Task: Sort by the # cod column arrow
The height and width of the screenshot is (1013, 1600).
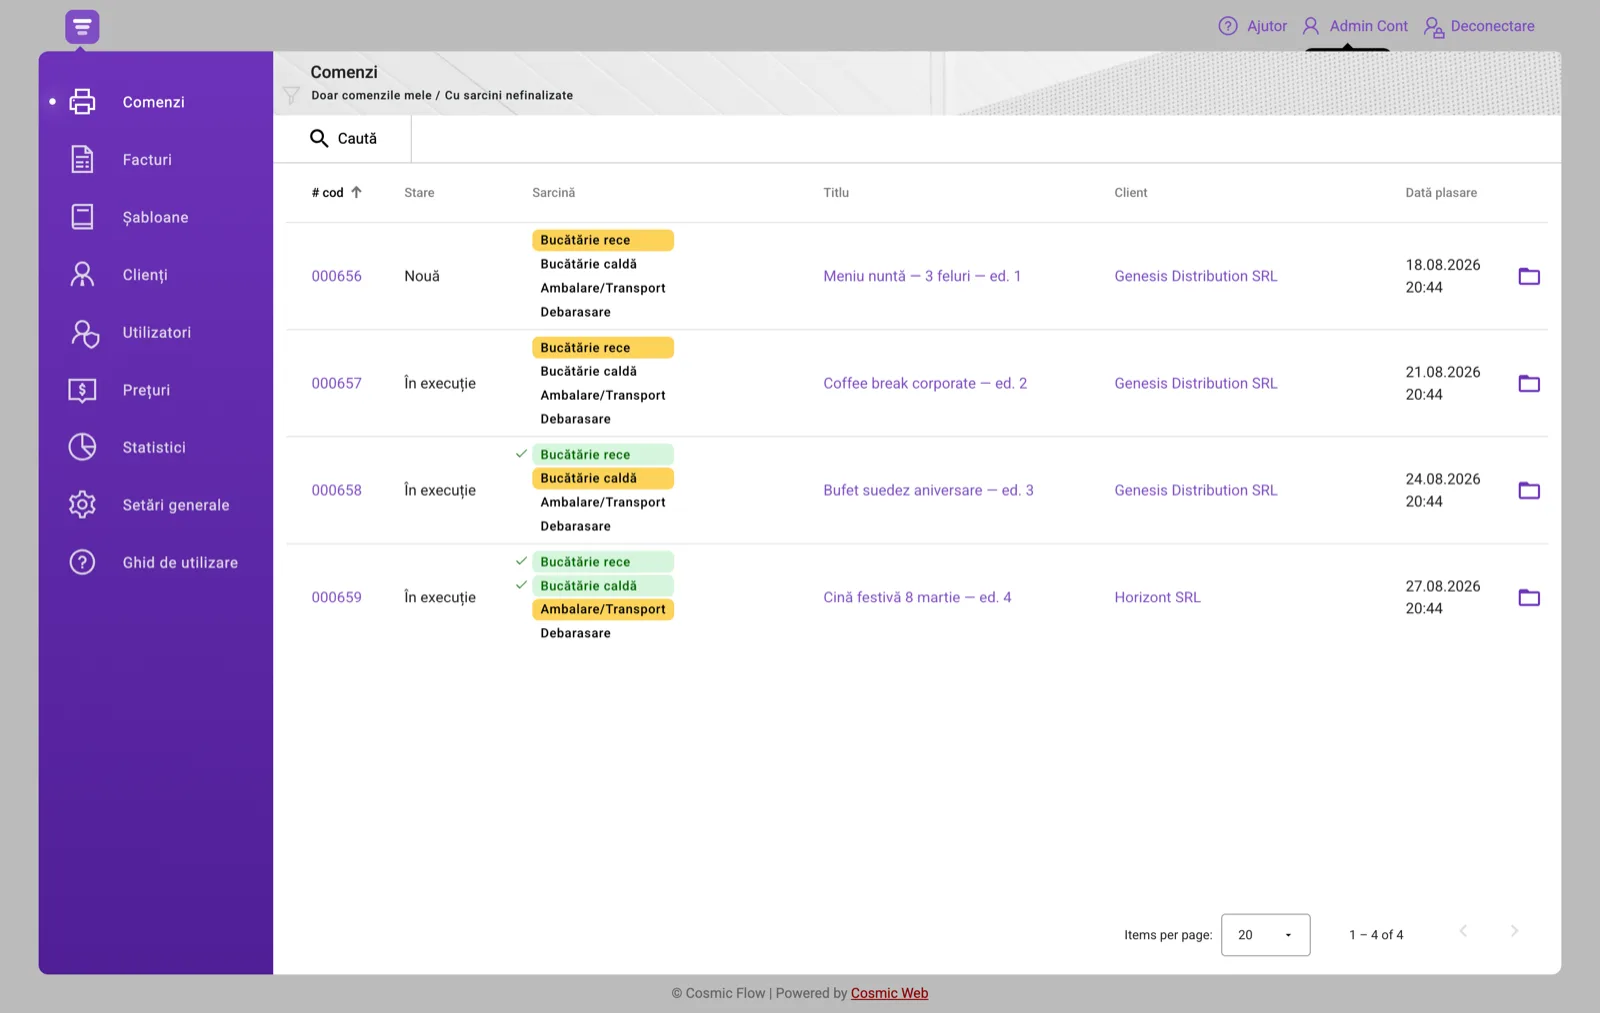Action: click(356, 192)
